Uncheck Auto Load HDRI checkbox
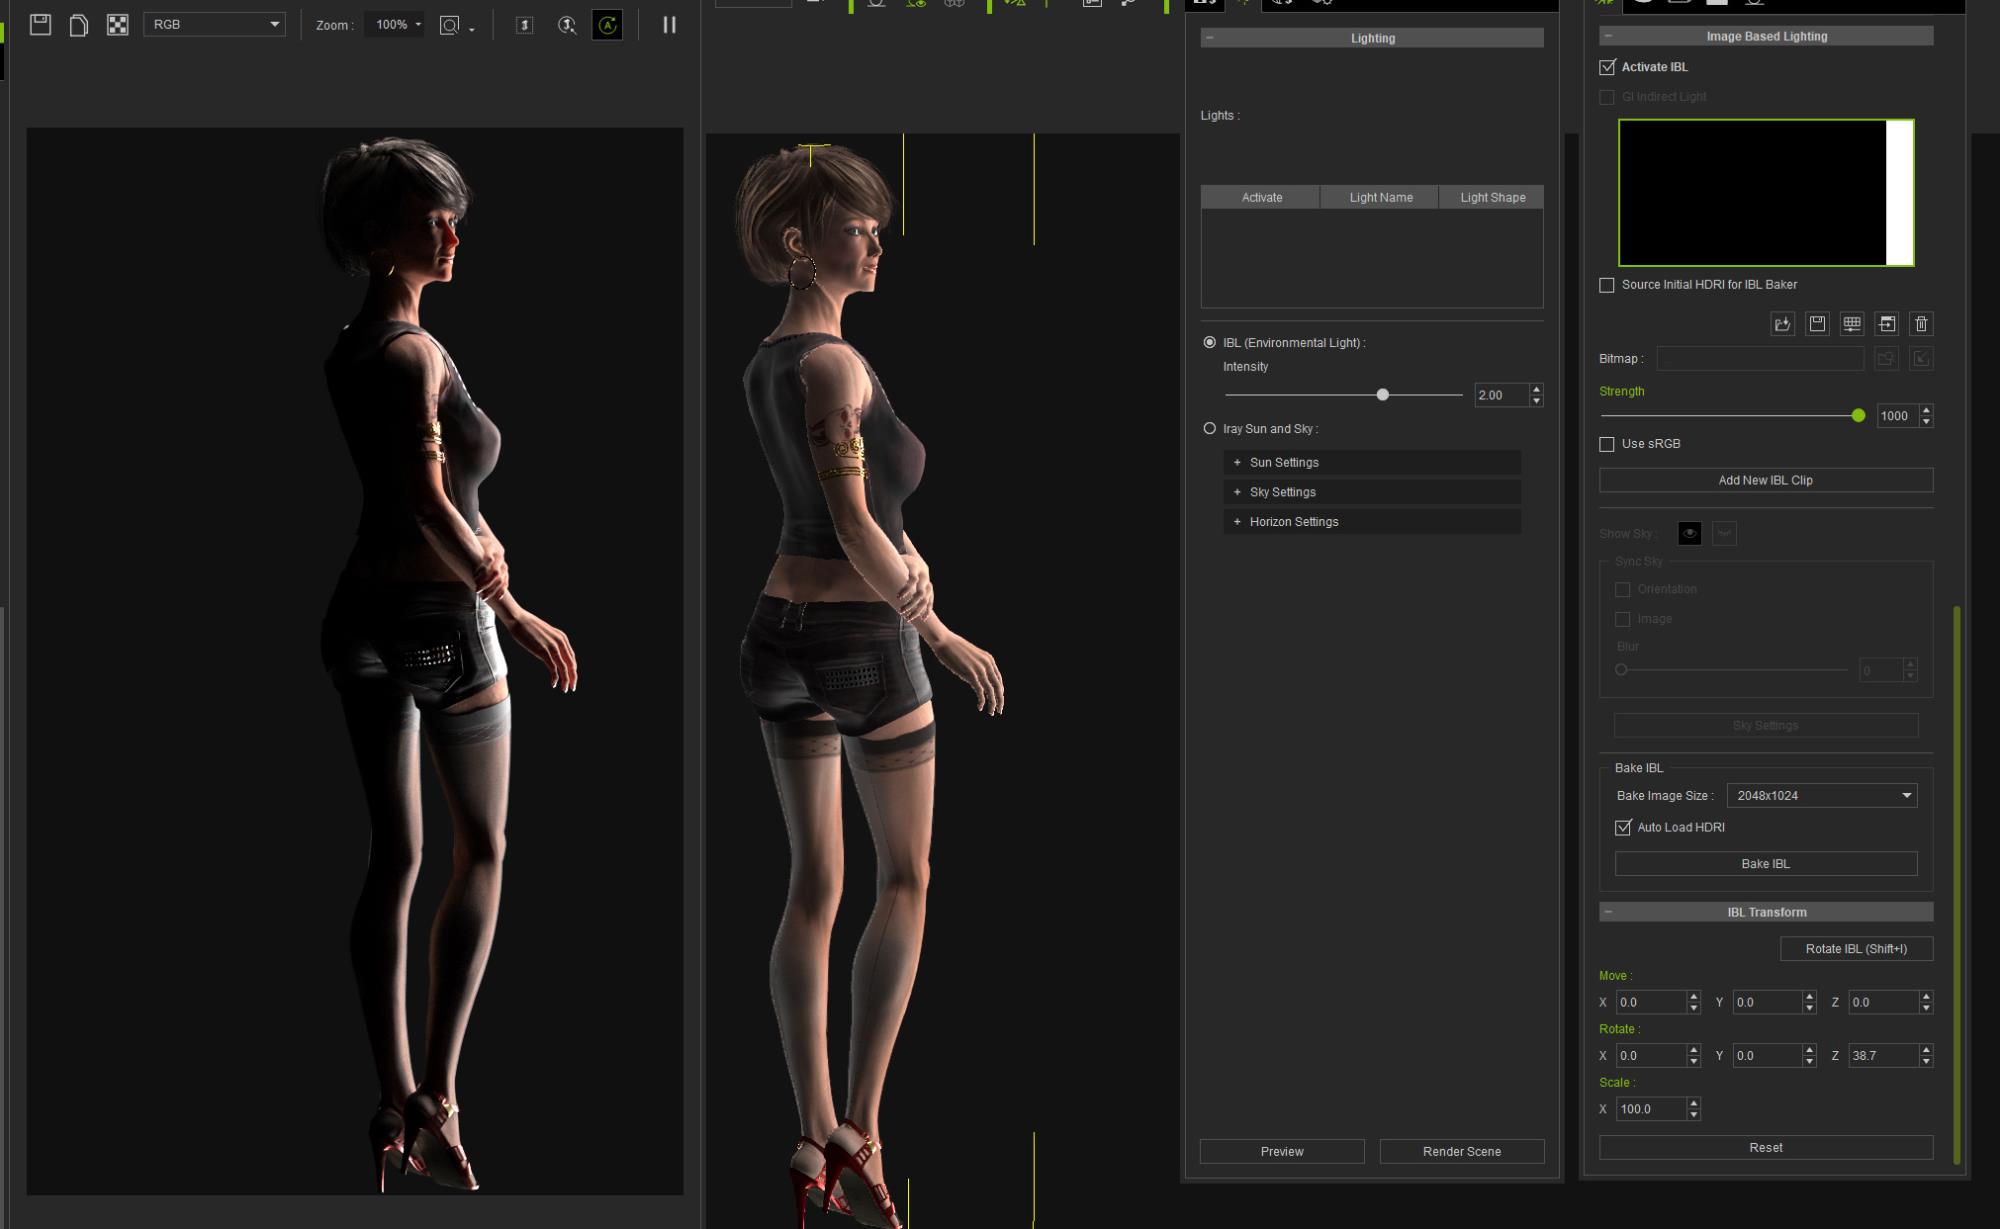This screenshot has width=2000, height=1229. (x=1623, y=827)
